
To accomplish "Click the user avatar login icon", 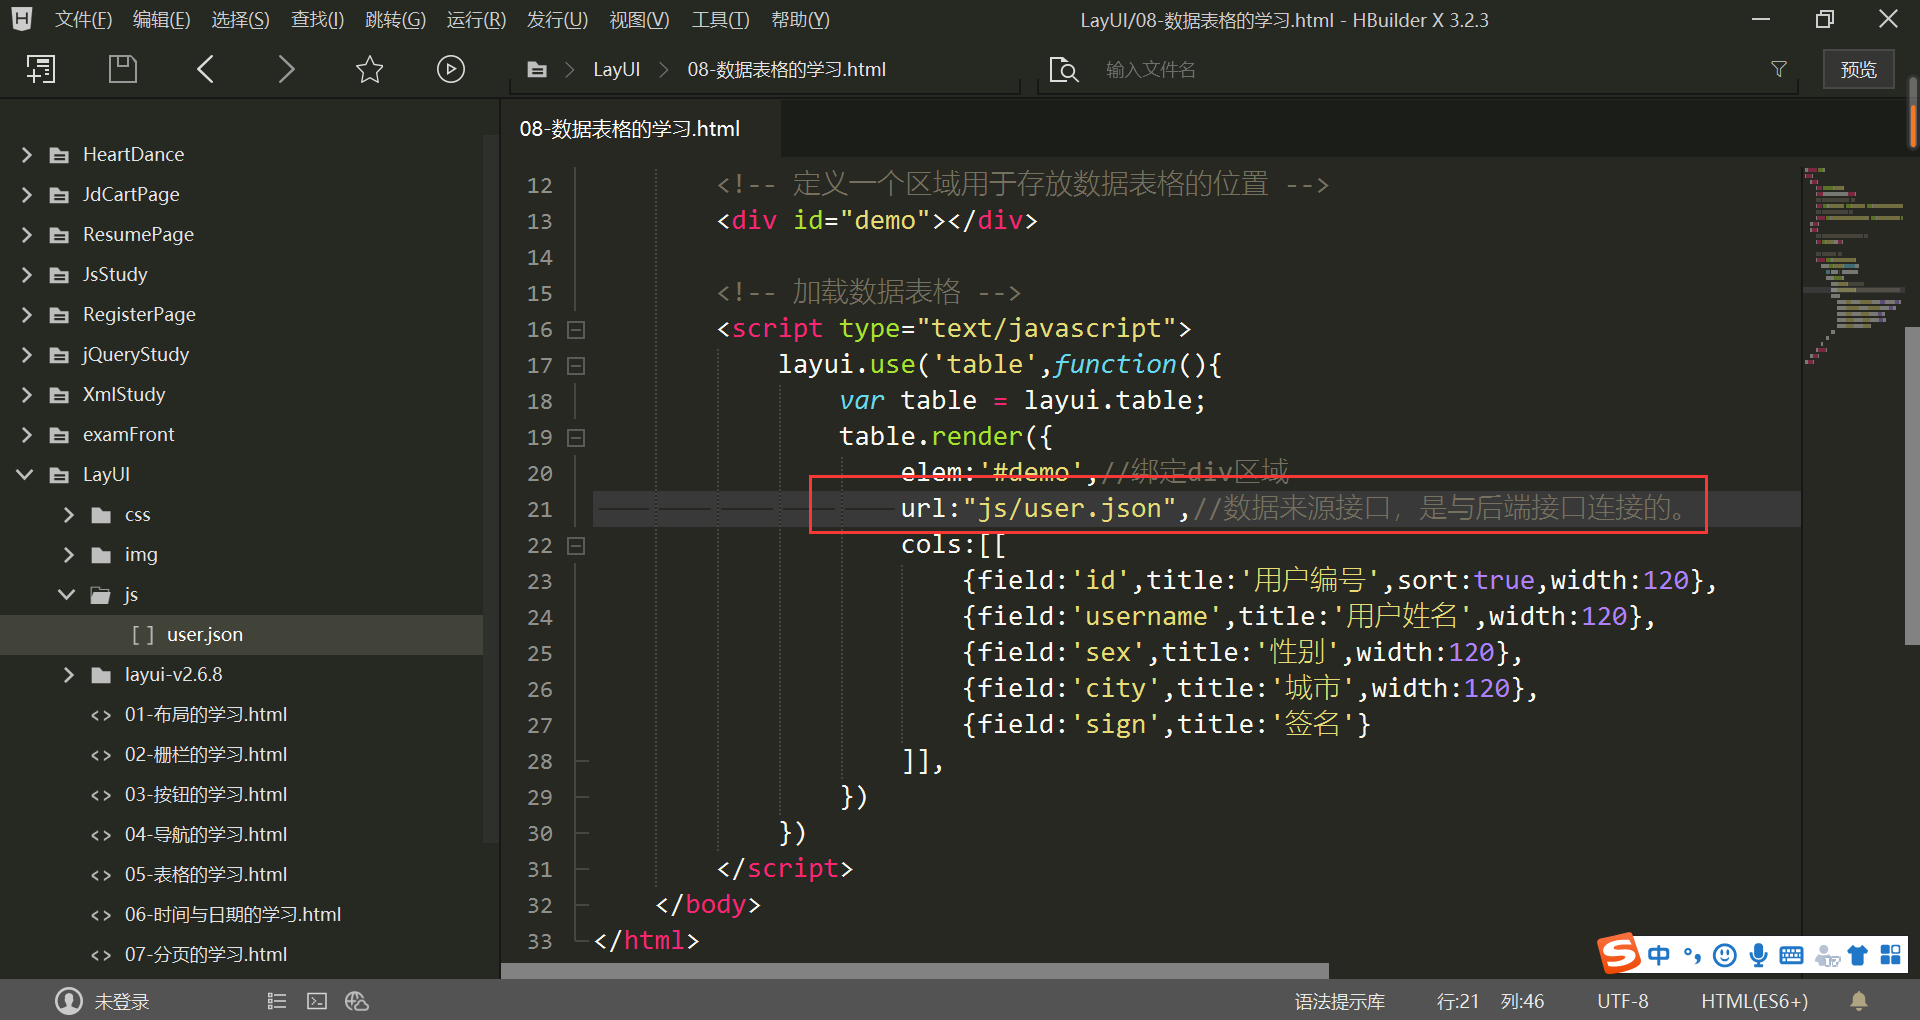I will click(69, 1001).
